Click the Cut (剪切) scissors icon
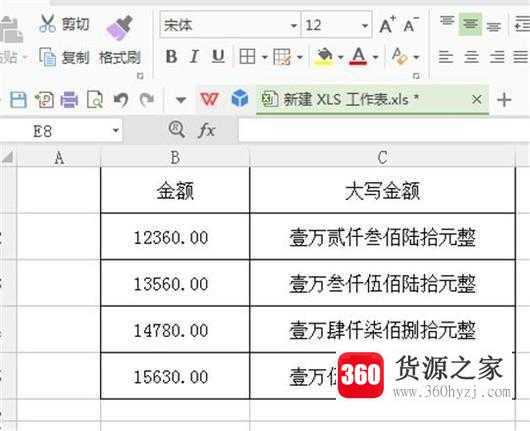 (x=48, y=23)
